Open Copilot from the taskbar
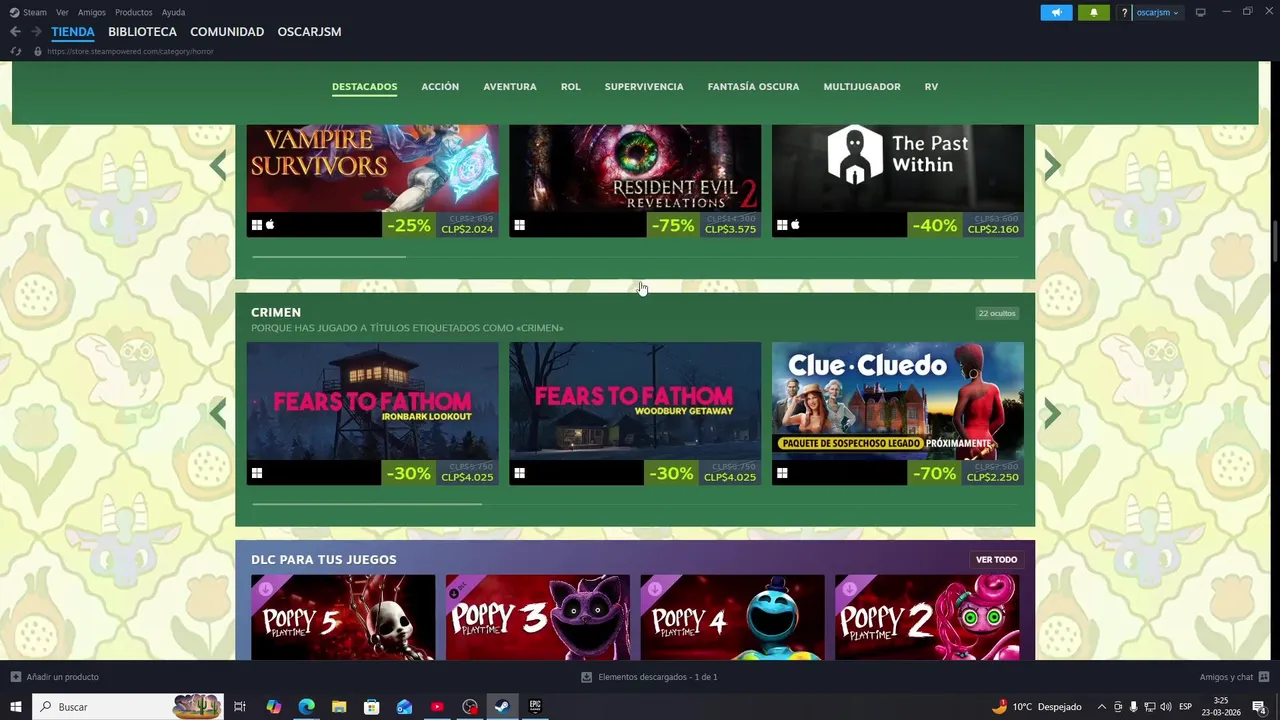Screen dimensions: 1280x720 [x=273, y=707]
